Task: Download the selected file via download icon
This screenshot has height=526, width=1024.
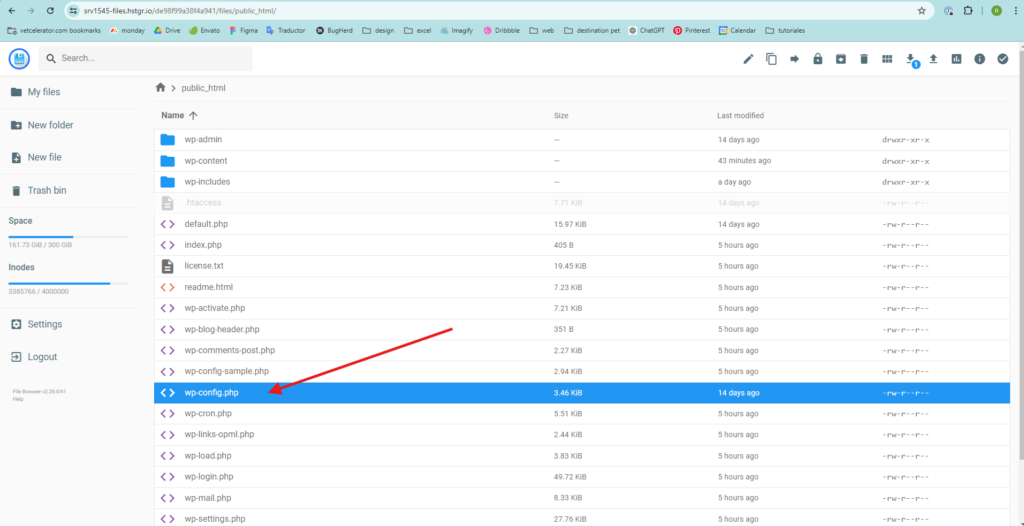Action: (x=910, y=59)
